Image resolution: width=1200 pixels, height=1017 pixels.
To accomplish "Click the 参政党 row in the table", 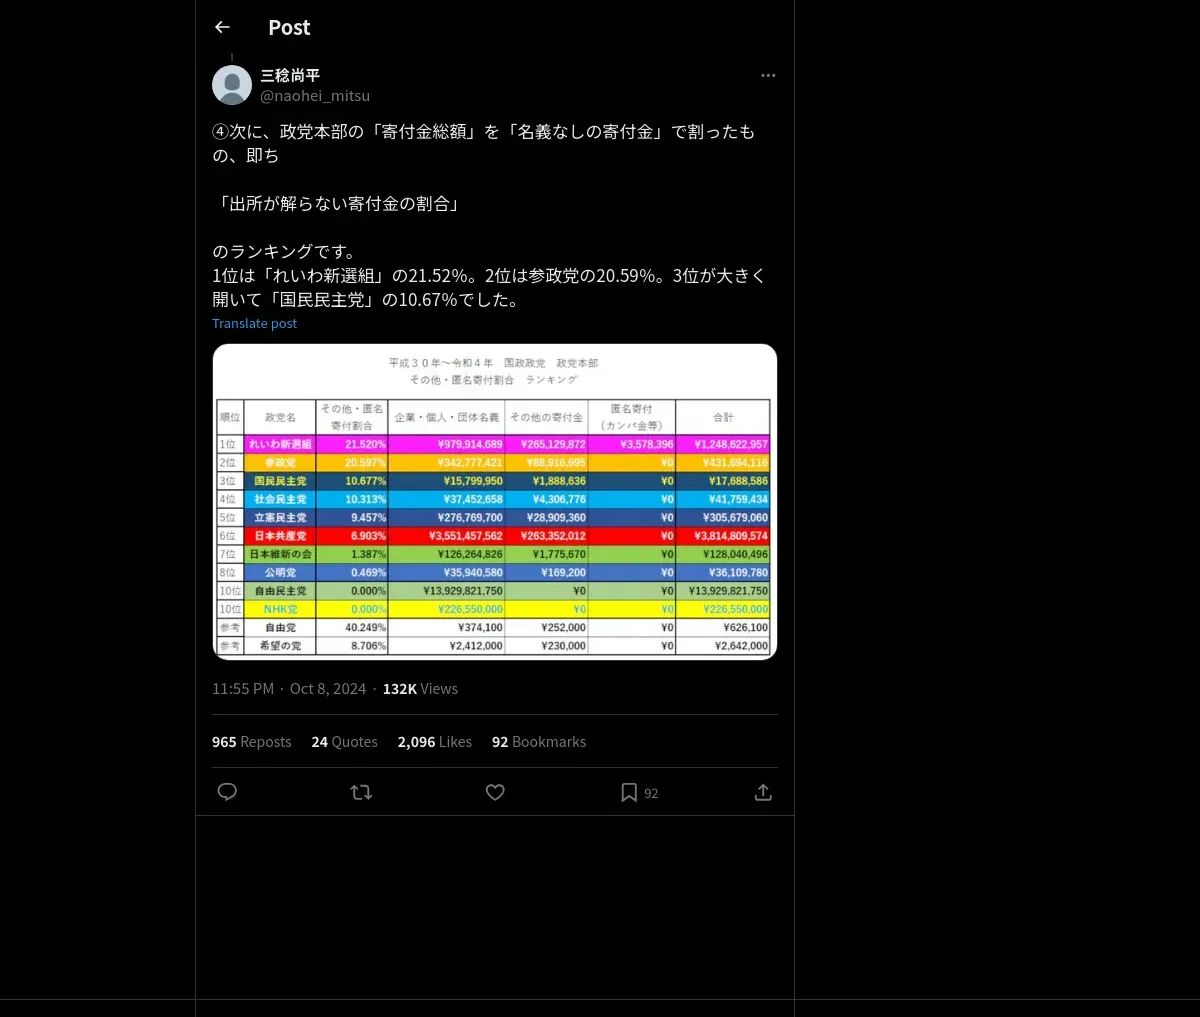I will coord(494,463).
